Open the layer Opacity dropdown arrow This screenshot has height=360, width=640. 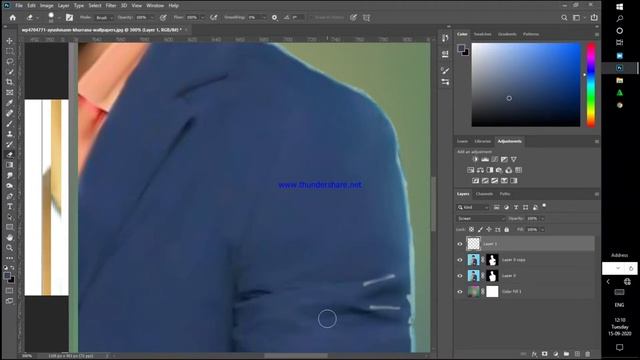coord(542,219)
